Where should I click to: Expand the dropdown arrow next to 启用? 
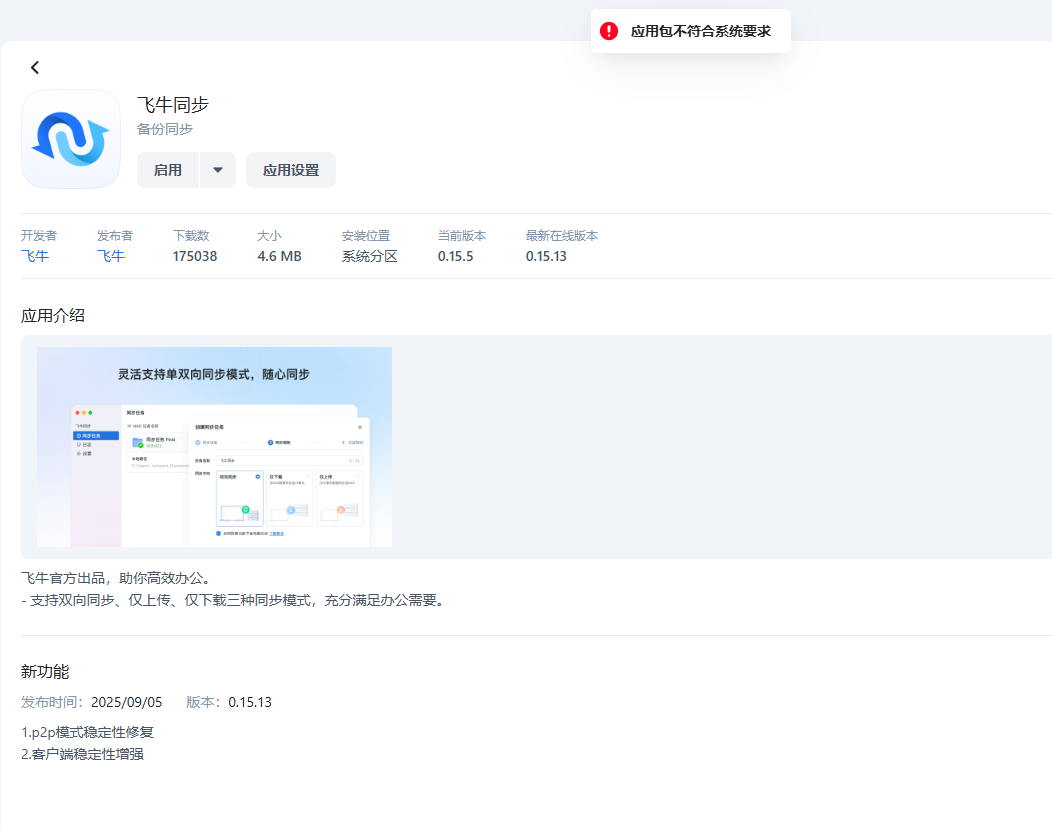coord(218,170)
